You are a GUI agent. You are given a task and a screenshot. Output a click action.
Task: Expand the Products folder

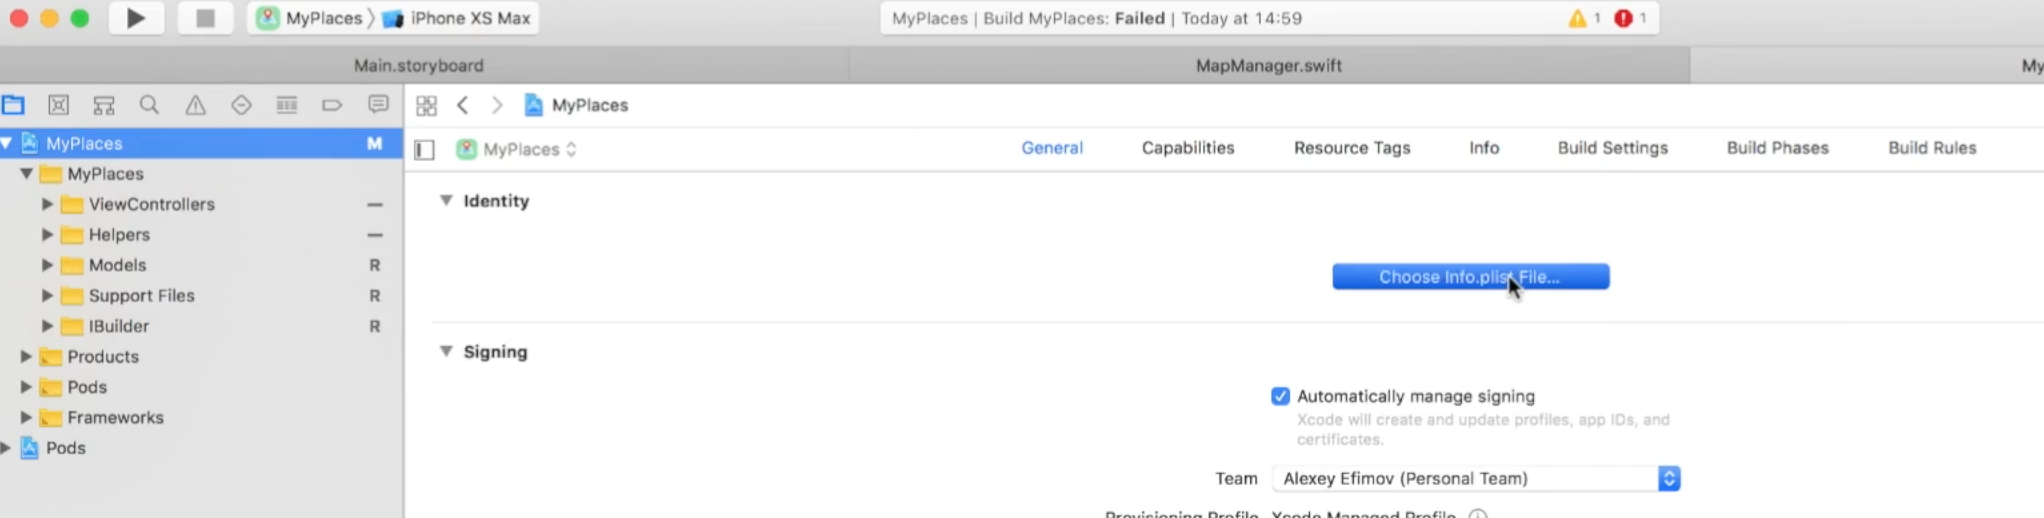(26, 356)
